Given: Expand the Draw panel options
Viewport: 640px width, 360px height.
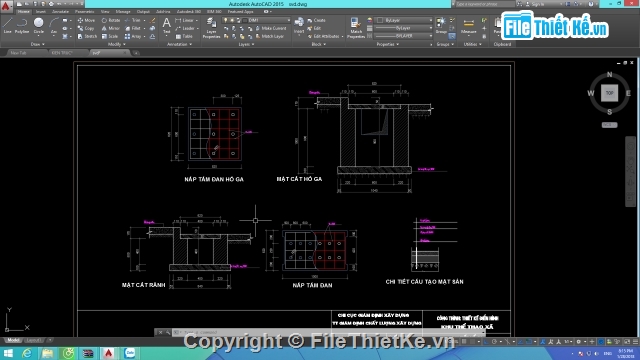Looking at the screenshot, I should (38, 44).
